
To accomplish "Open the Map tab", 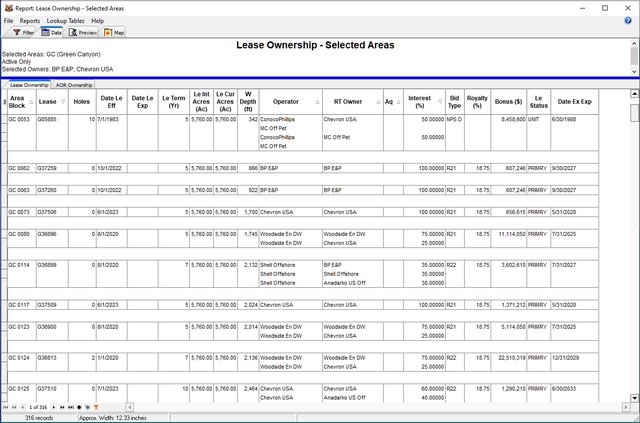I will tap(114, 33).
